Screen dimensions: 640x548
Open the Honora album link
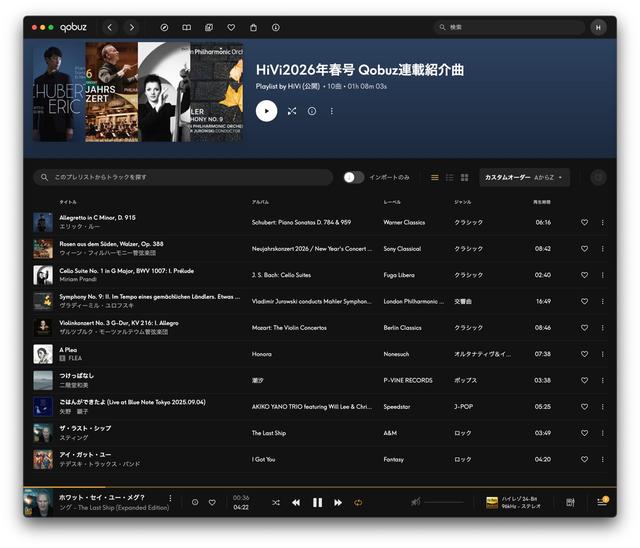(x=262, y=354)
